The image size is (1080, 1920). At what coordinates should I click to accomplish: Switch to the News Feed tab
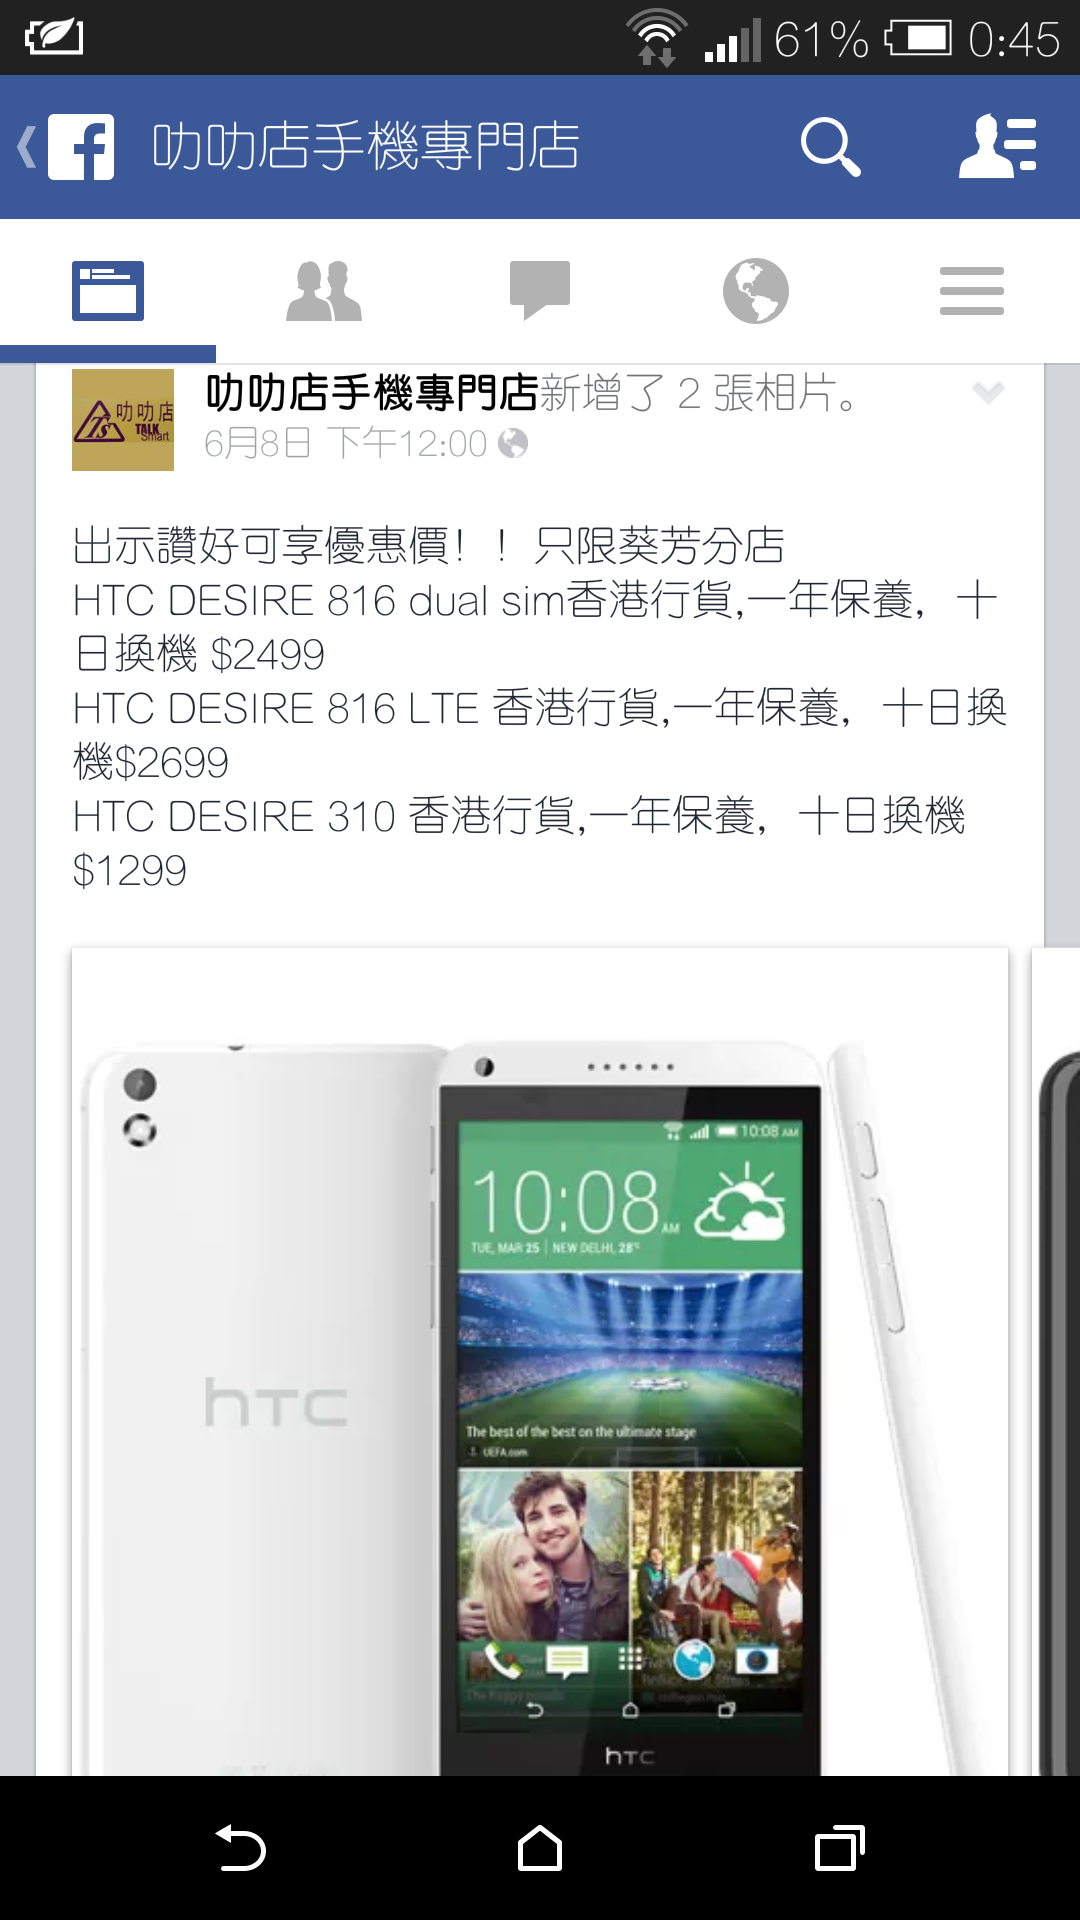click(x=108, y=291)
